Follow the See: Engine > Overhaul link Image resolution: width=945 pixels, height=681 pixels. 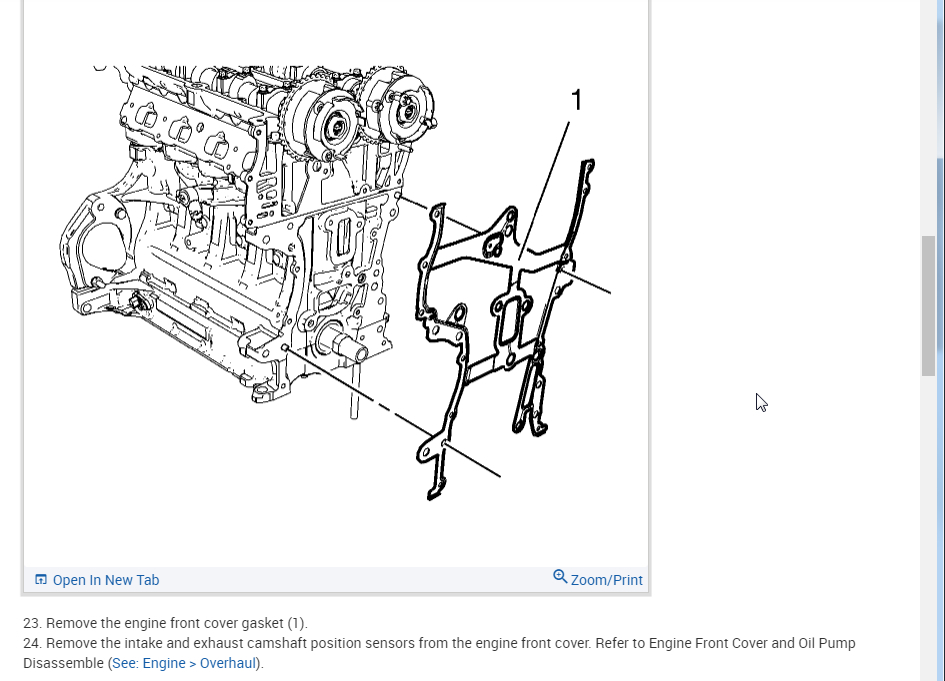coord(184,663)
